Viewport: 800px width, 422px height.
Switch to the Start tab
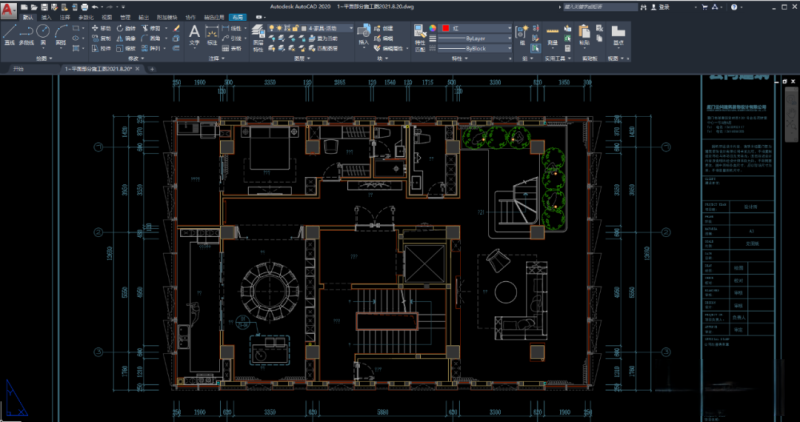pos(18,71)
